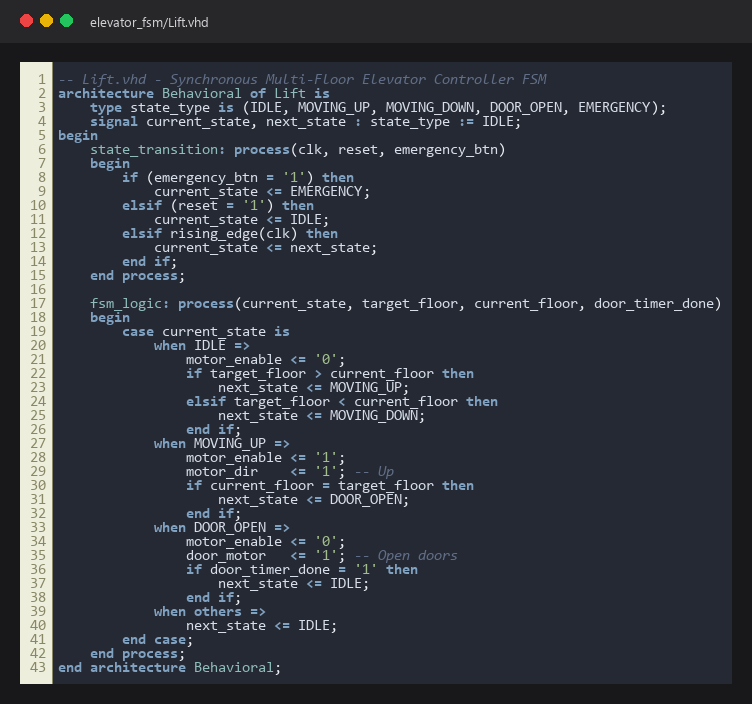Click the 'elsif (reset = '1') then' line
752x704 pixels.
[218, 205]
